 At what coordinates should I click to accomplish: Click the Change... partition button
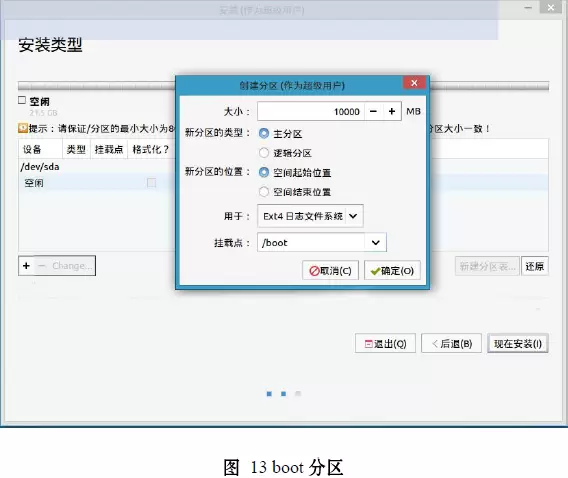[x=72, y=266]
